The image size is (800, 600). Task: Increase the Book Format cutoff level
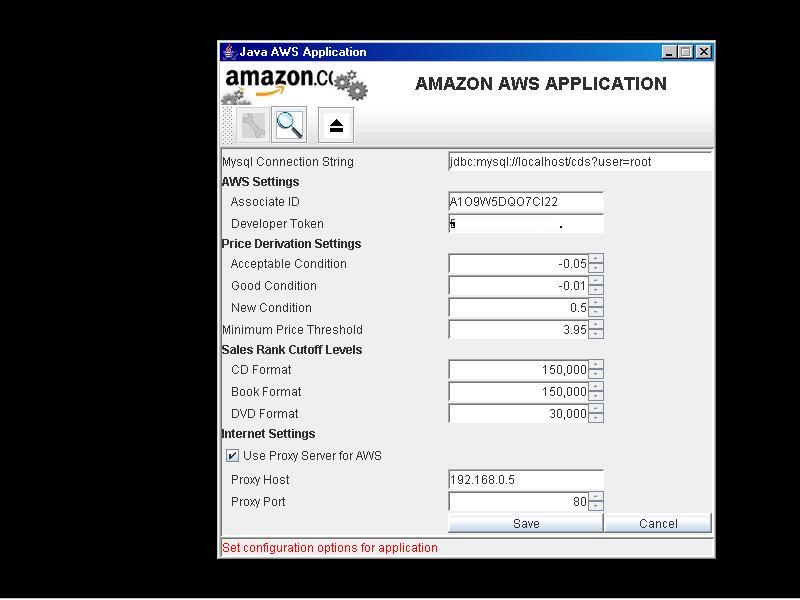click(595, 387)
